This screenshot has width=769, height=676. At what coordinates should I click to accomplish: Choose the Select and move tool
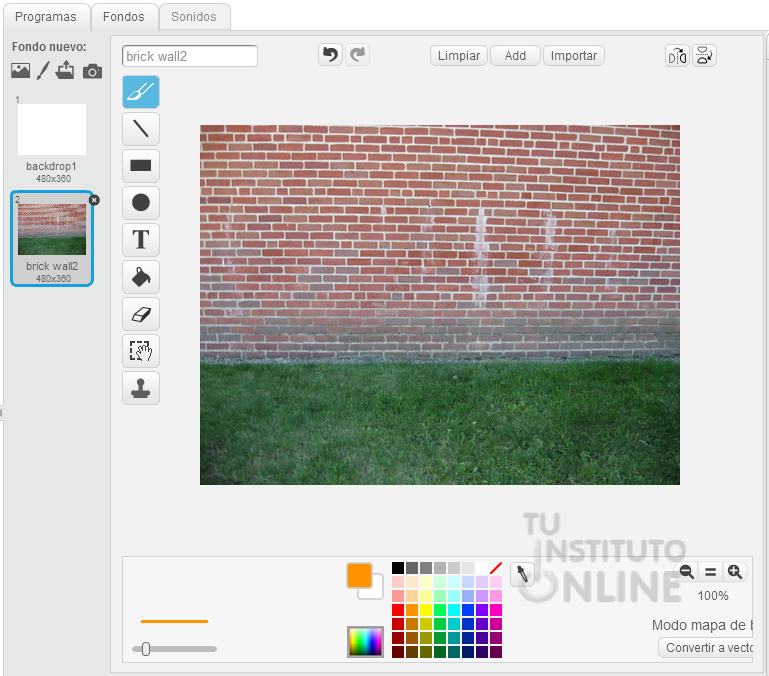(x=141, y=351)
